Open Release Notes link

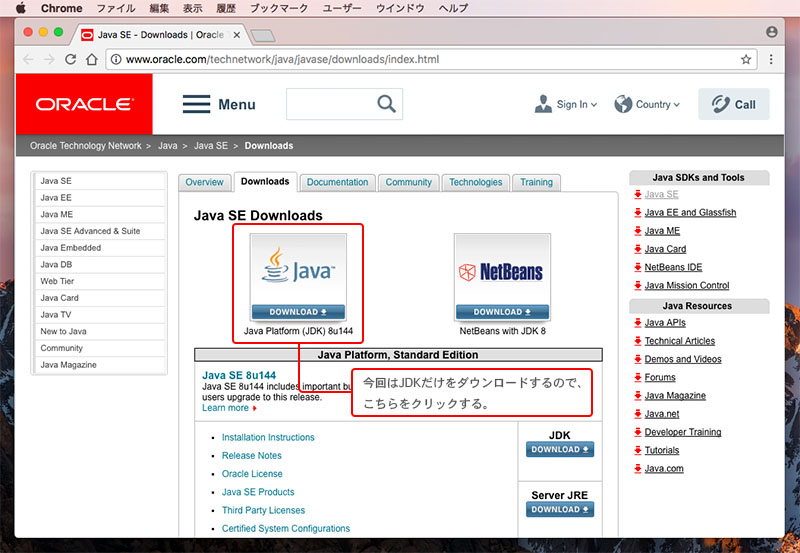coord(252,456)
